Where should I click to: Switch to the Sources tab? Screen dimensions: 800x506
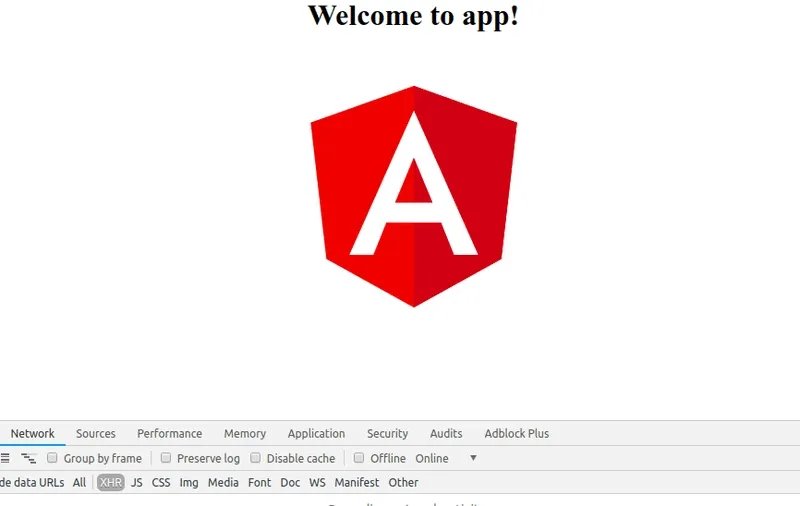pos(96,433)
